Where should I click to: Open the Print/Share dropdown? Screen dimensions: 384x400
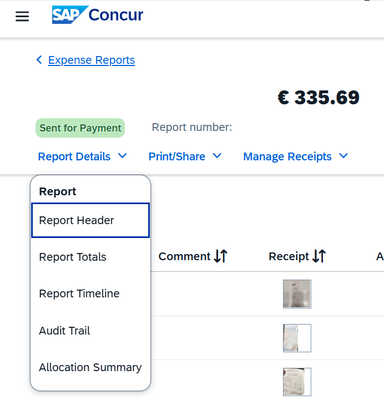click(x=185, y=156)
